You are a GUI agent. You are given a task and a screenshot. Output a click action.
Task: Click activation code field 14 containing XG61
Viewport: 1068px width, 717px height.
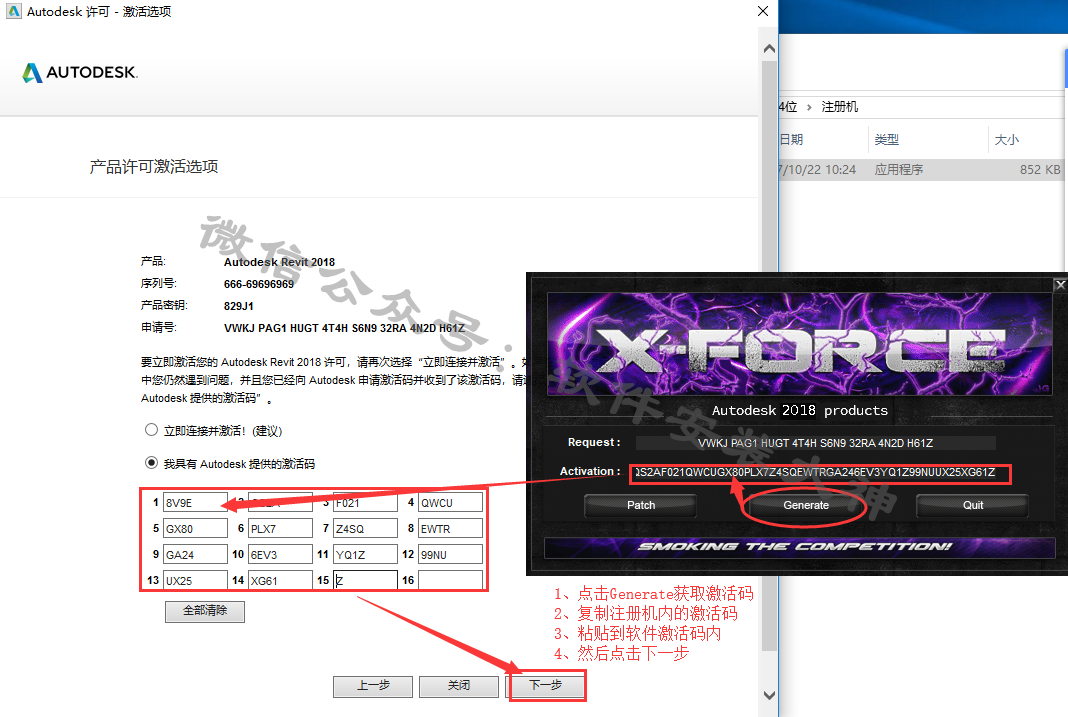click(x=280, y=580)
